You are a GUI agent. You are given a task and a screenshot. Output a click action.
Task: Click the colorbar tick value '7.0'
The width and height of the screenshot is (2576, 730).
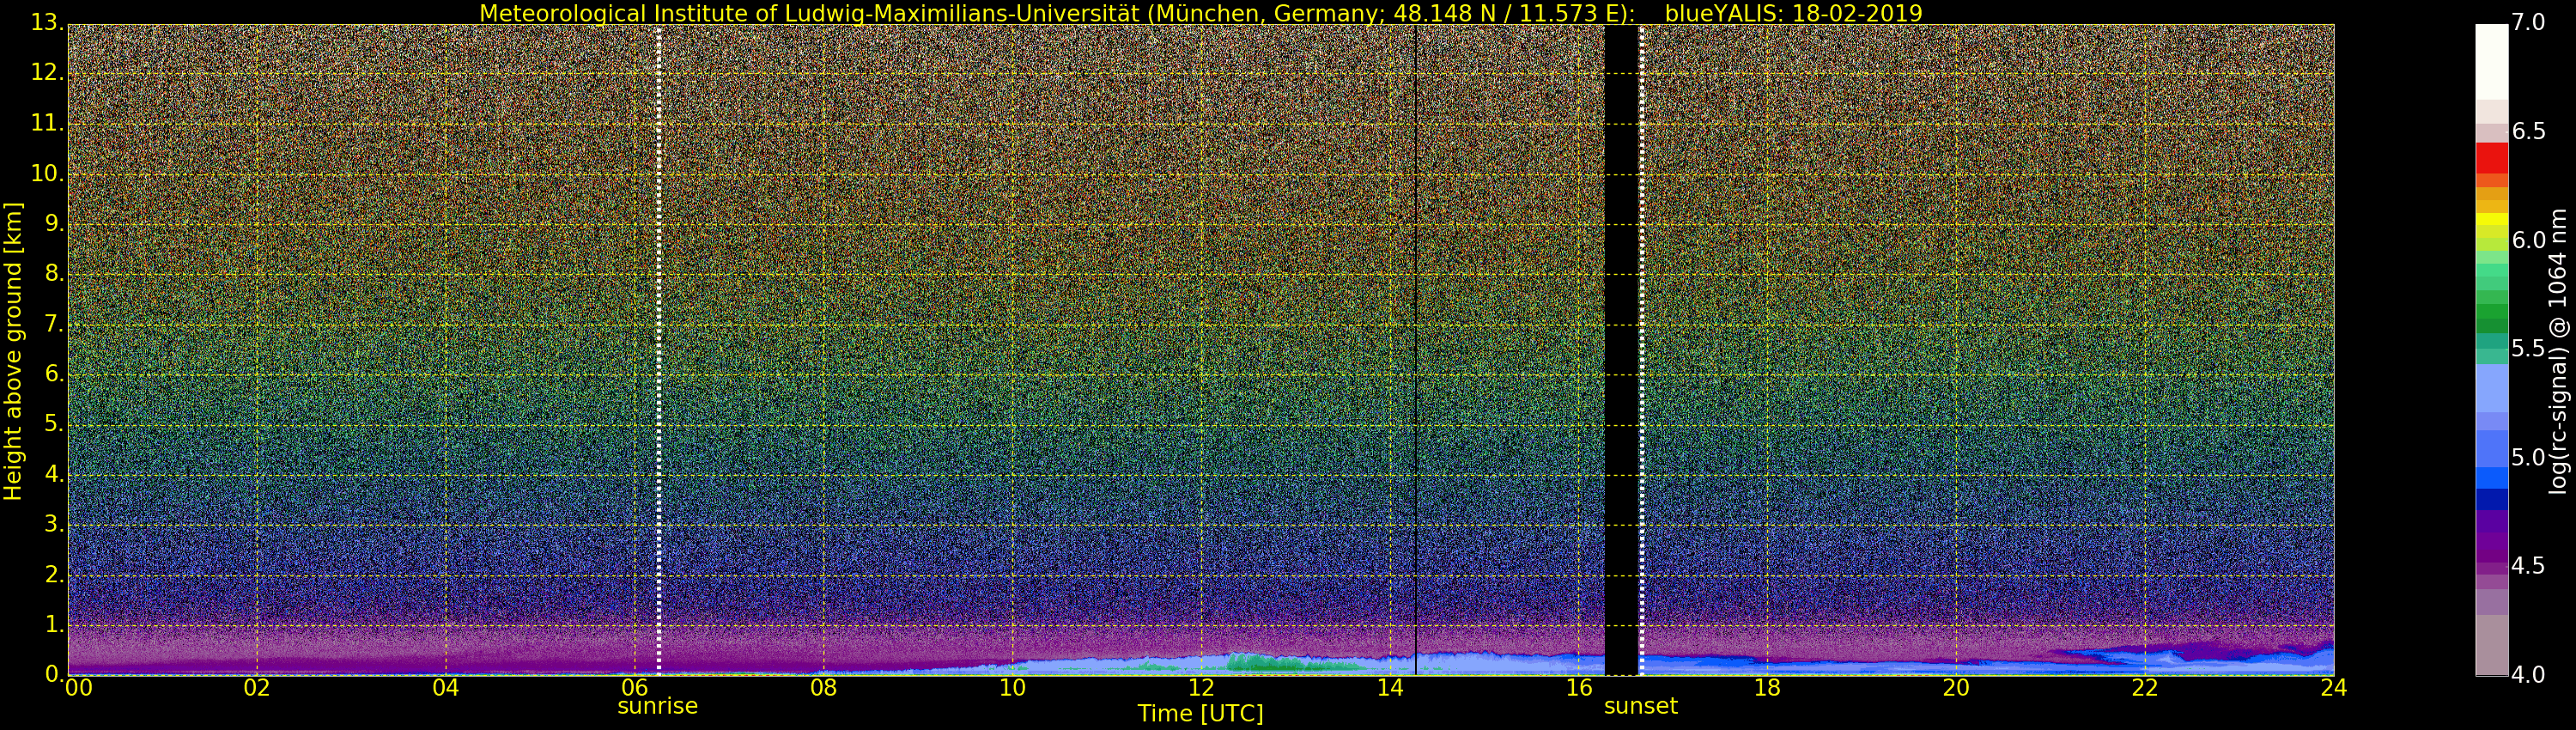click(x=2528, y=22)
